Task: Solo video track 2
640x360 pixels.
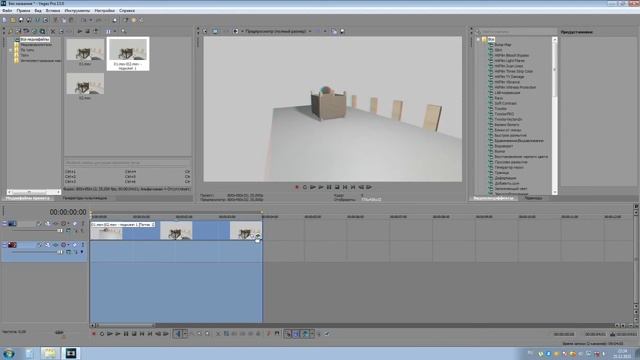Action: pos(83,245)
